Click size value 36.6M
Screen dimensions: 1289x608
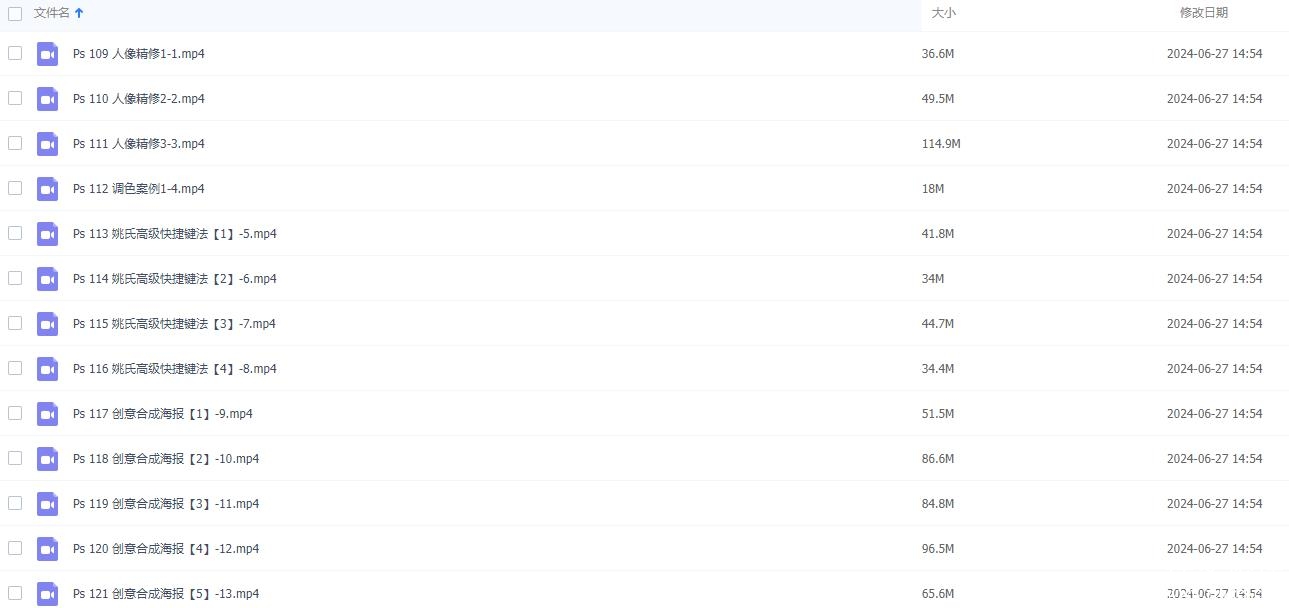coord(938,54)
